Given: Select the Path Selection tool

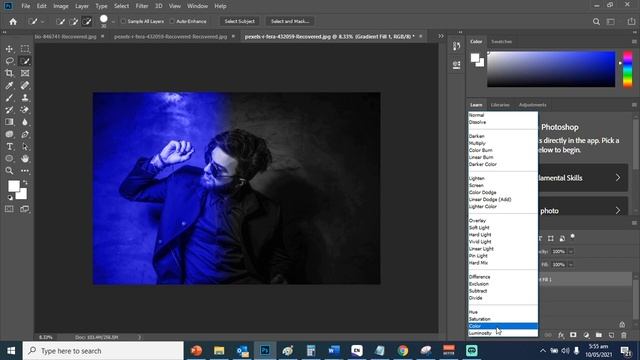Looking at the screenshot, I should [25, 147].
